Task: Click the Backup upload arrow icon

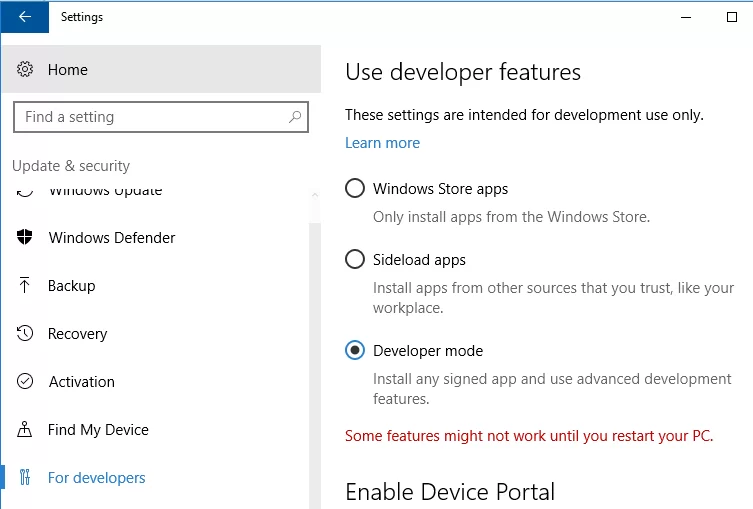Action: click(x=24, y=285)
